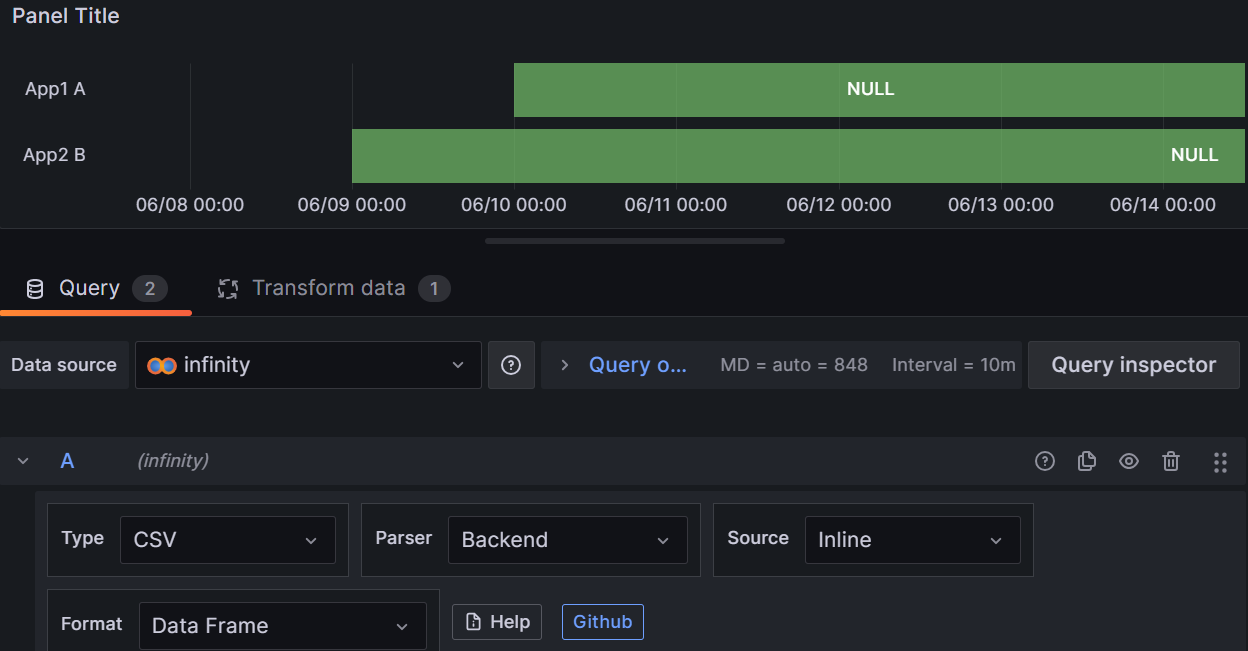The height and width of the screenshot is (651, 1248).
Task: Click the App2 B row label
Action: point(54,155)
